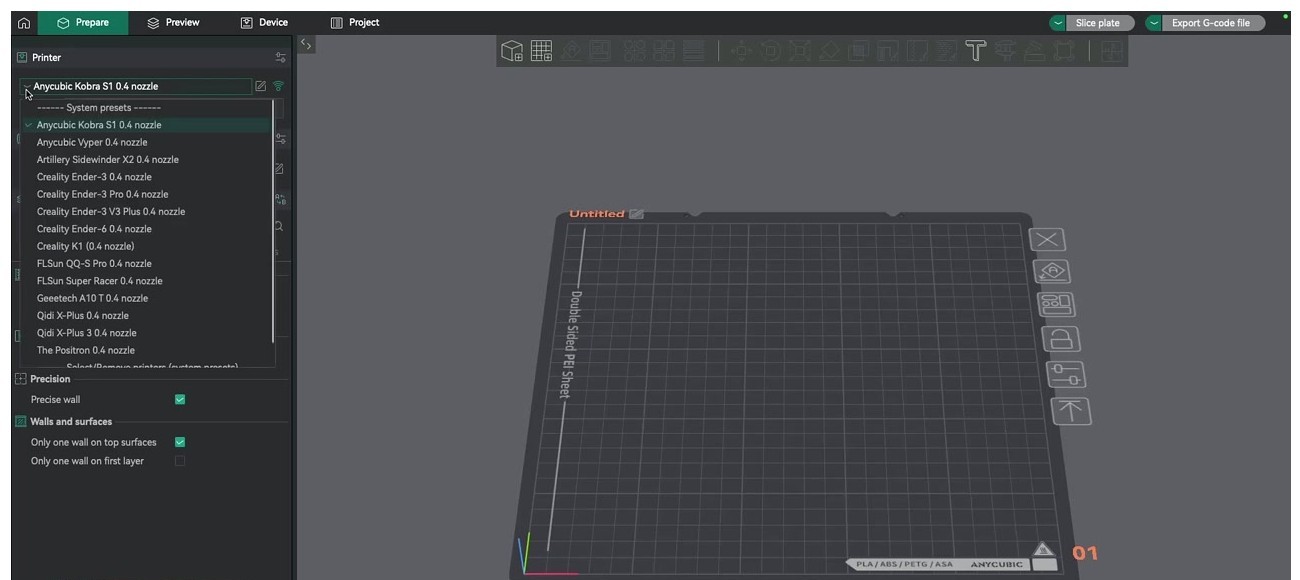The image size is (1300, 580).
Task: Select the Move tool icon
Action: (741, 51)
